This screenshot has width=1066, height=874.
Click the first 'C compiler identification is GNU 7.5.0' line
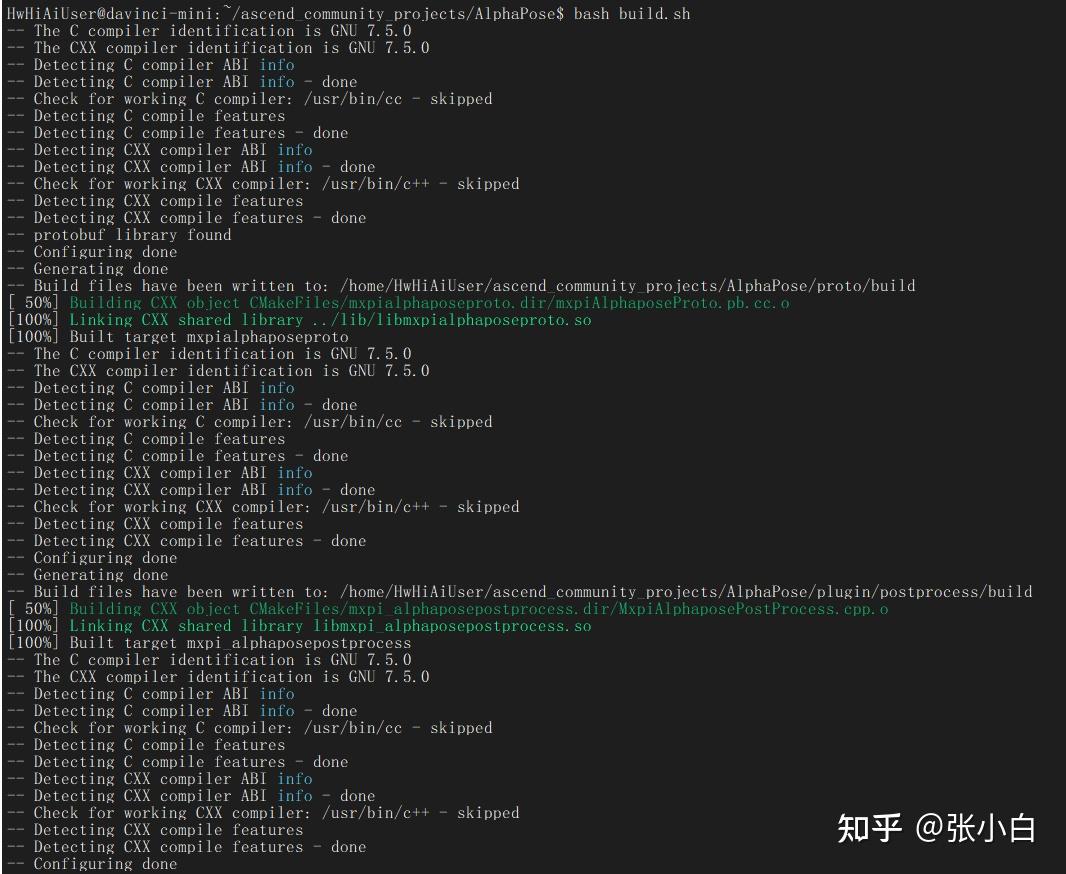[x=222, y=31]
